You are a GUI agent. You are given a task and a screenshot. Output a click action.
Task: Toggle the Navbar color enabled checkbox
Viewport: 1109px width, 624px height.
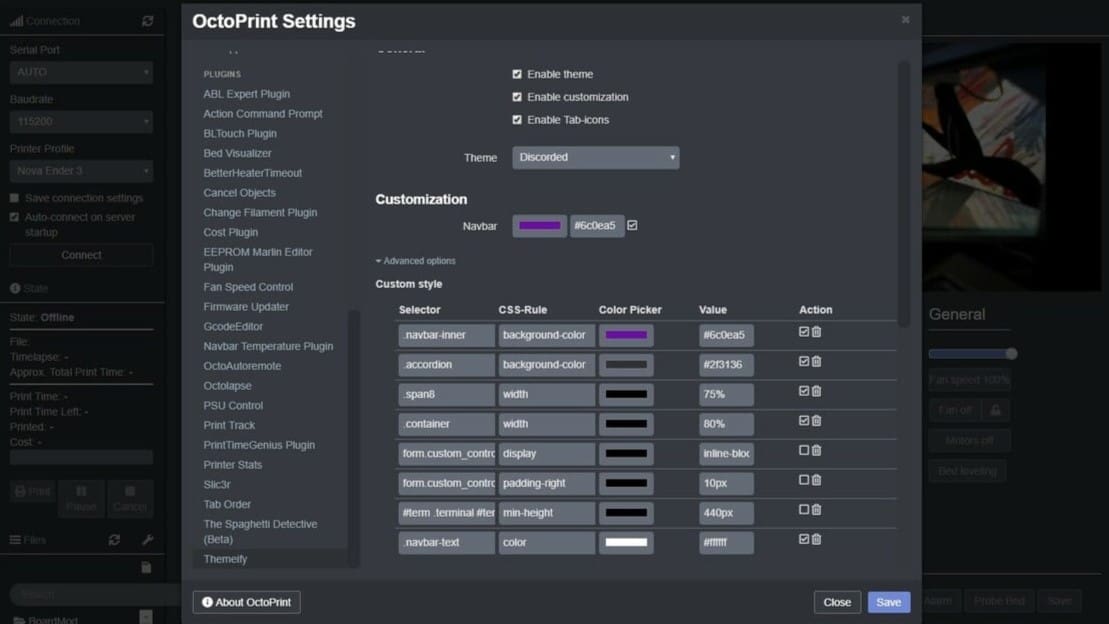(632, 226)
